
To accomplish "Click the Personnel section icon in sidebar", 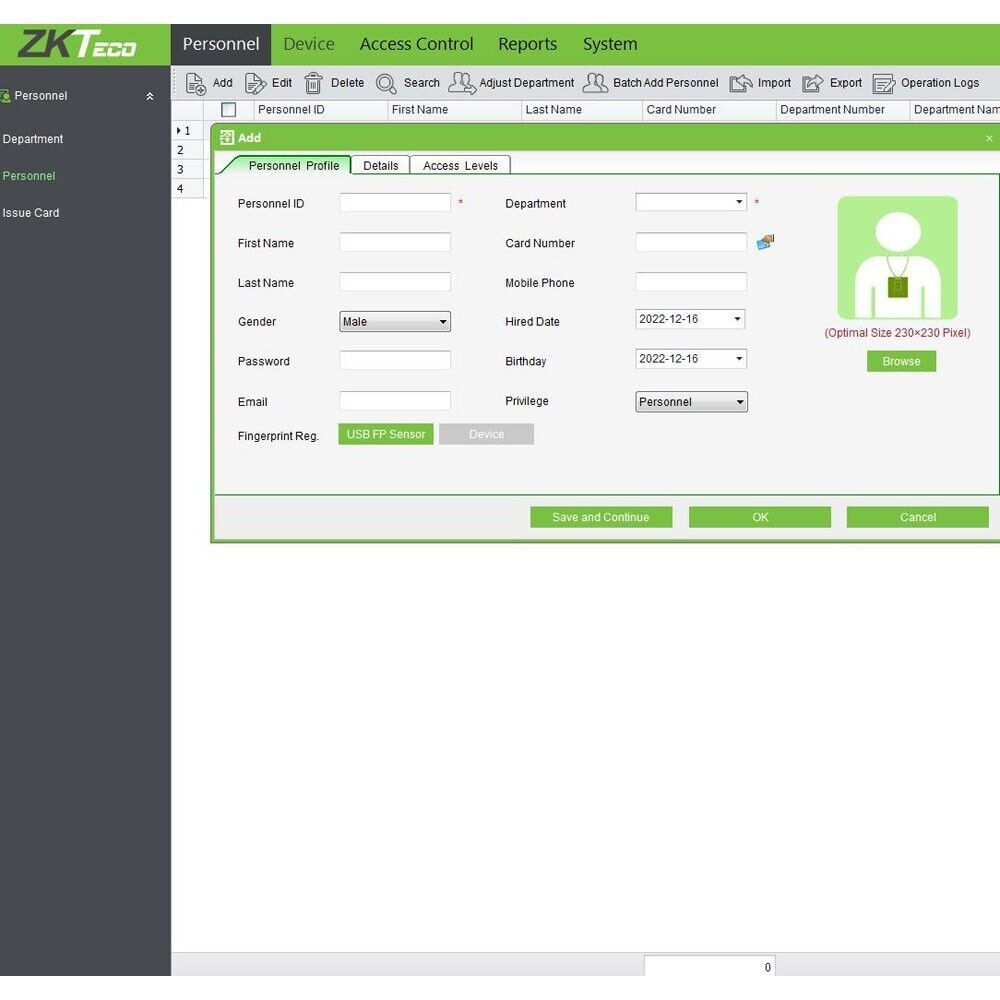I will (5, 96).
